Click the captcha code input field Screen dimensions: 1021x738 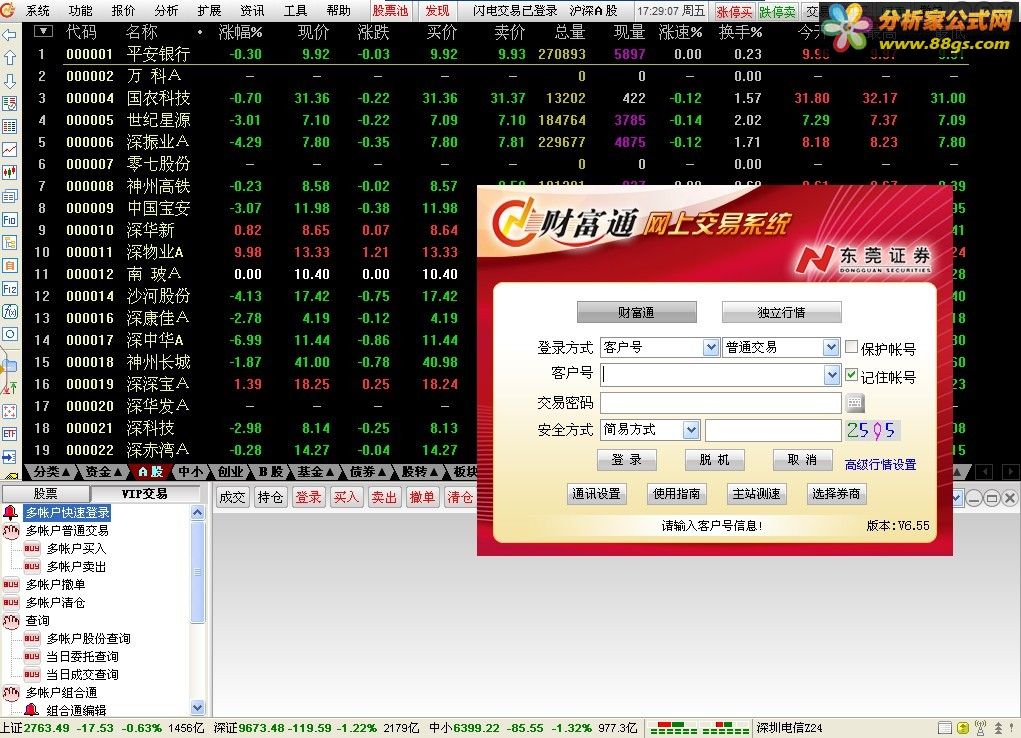[773, 430]
